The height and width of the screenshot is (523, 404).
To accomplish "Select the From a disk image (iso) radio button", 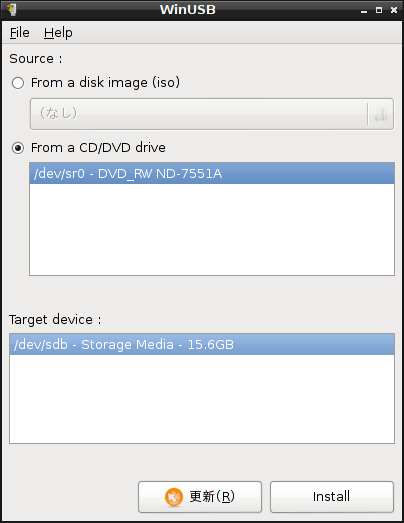I will 18,83.
